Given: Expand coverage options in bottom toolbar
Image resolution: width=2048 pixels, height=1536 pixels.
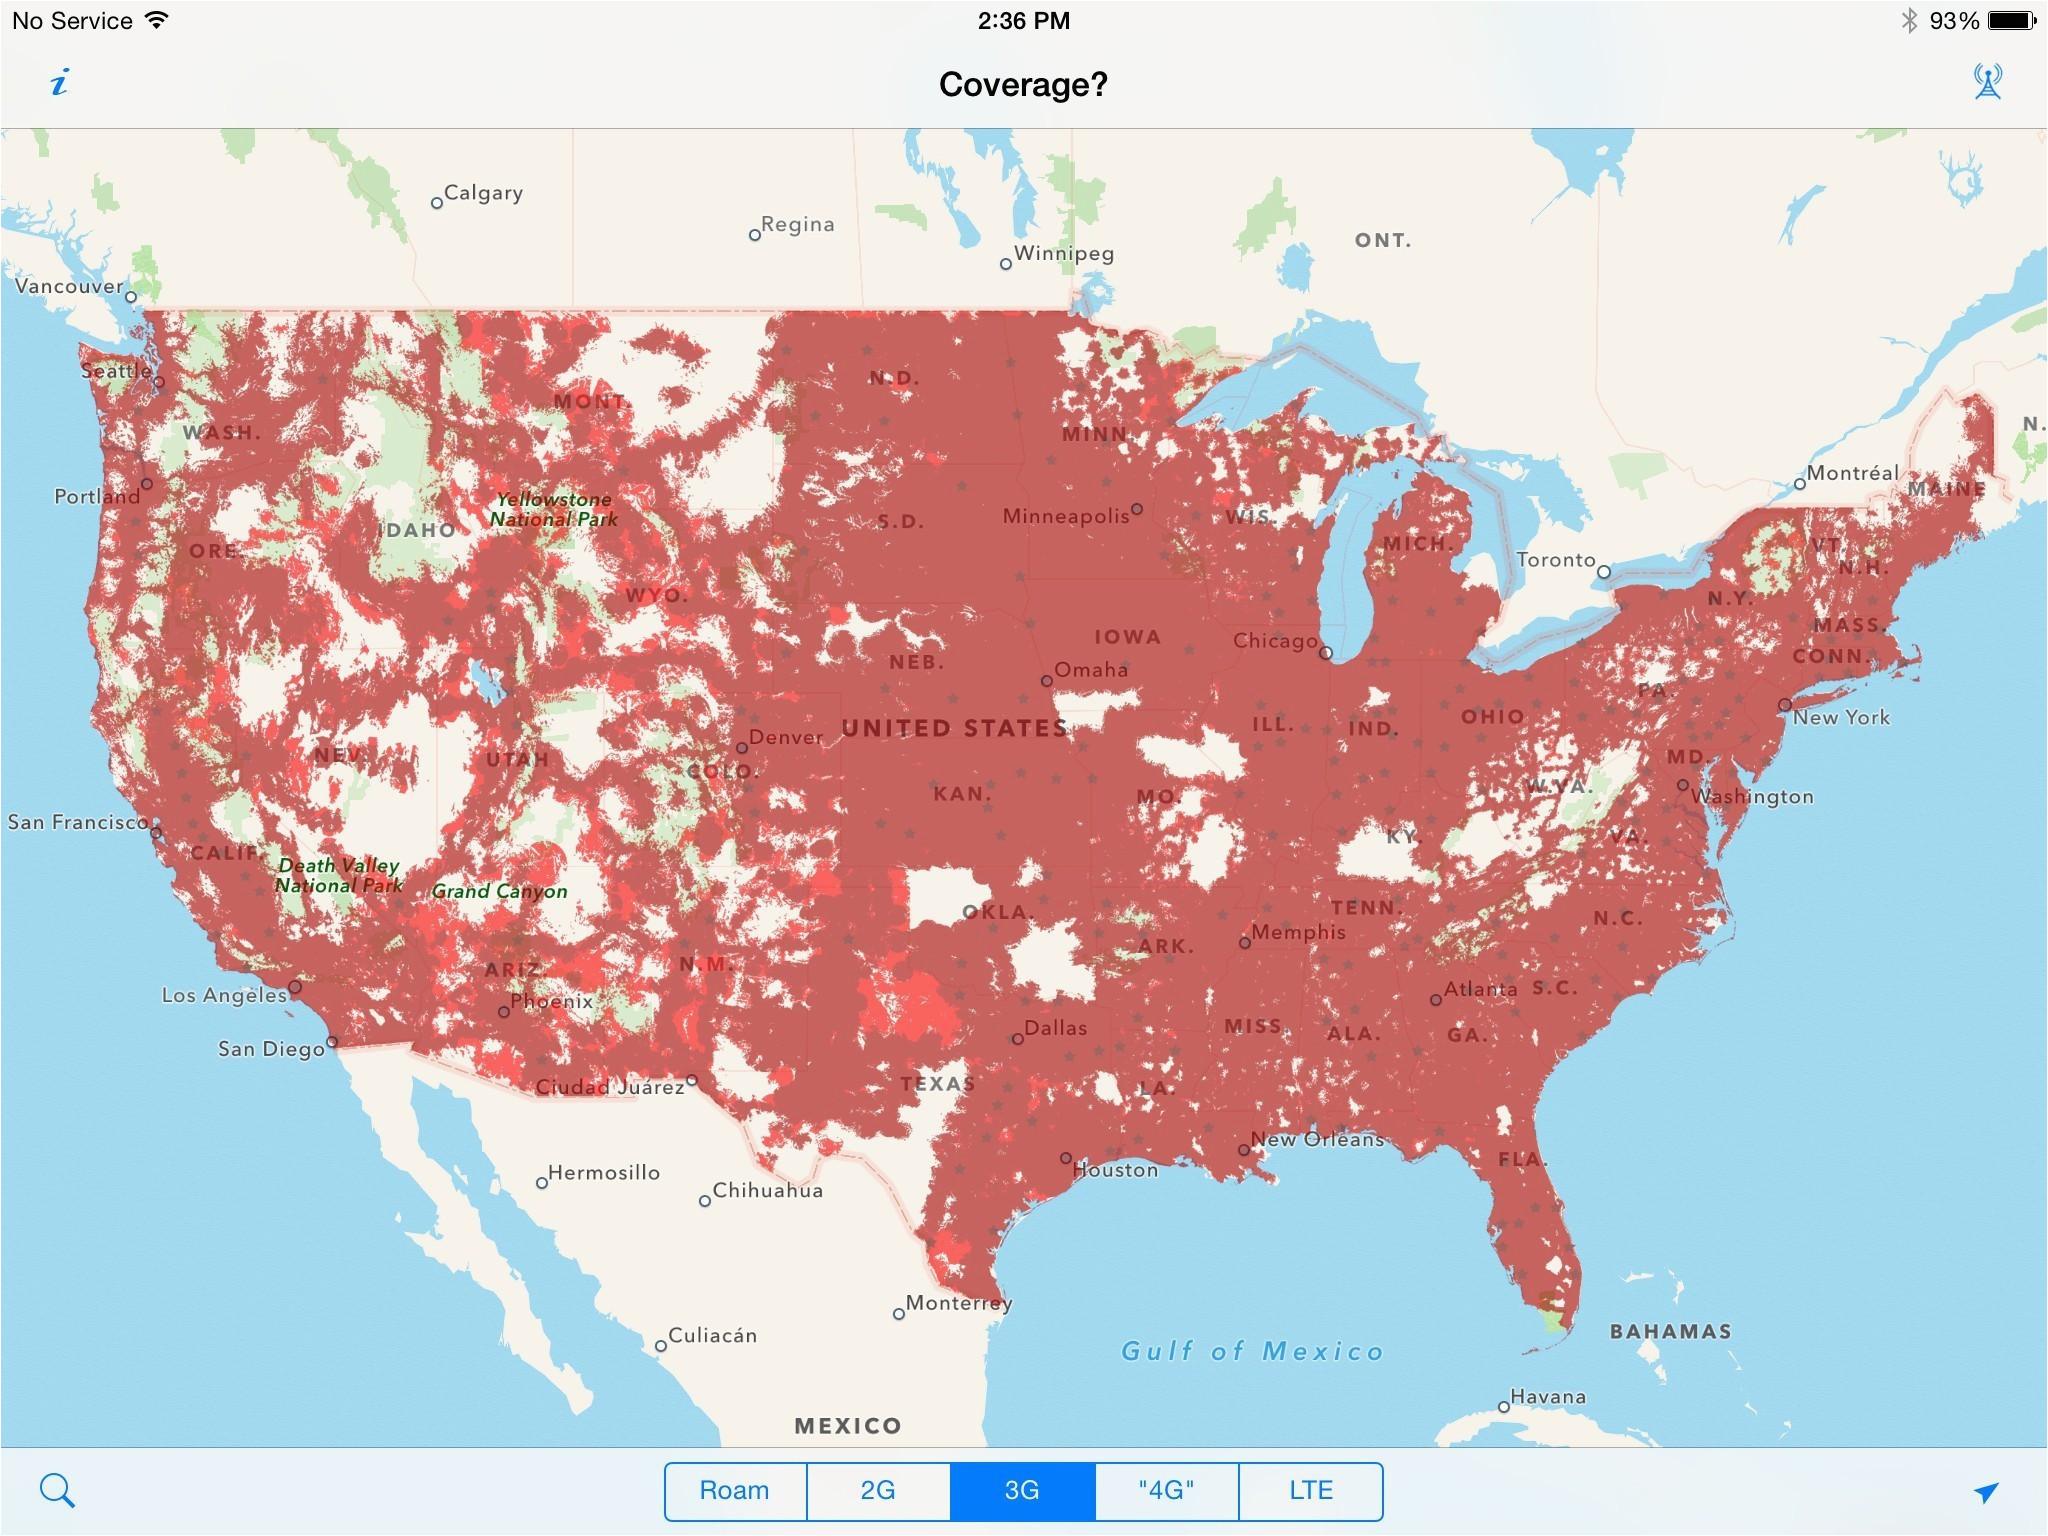Looking at the screenshot, I should pyautogui.click(x=1022, y=1484).
